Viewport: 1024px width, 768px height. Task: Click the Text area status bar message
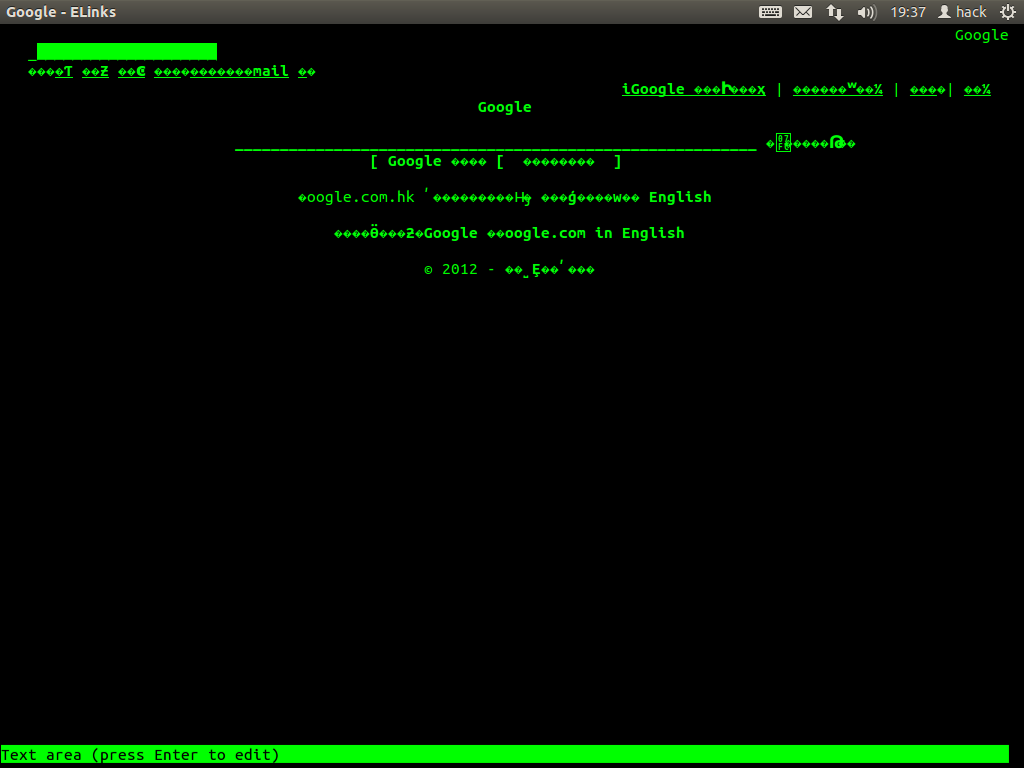[x=140, y=755]
